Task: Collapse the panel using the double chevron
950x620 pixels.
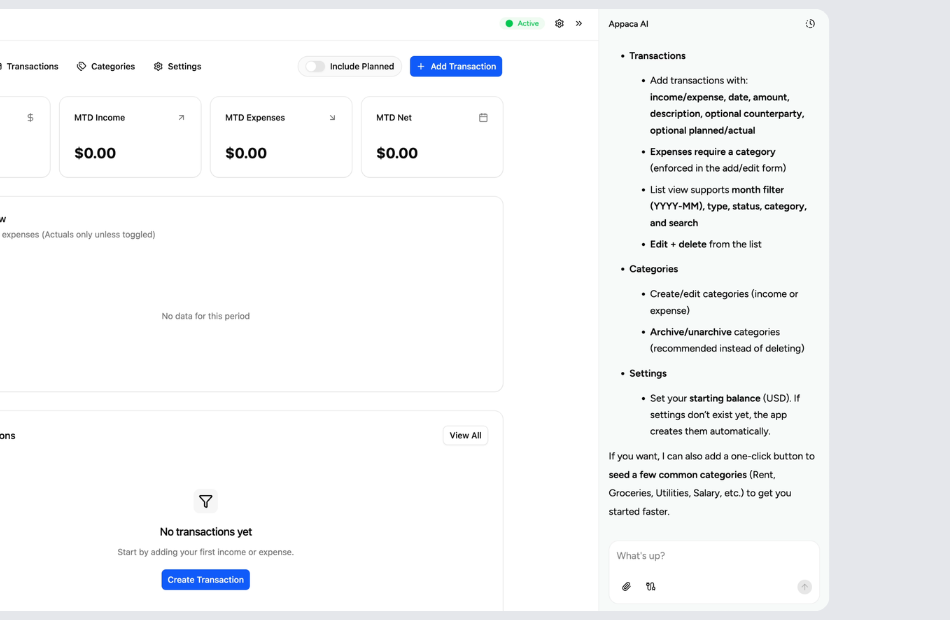Action: (x=580, y=23)
